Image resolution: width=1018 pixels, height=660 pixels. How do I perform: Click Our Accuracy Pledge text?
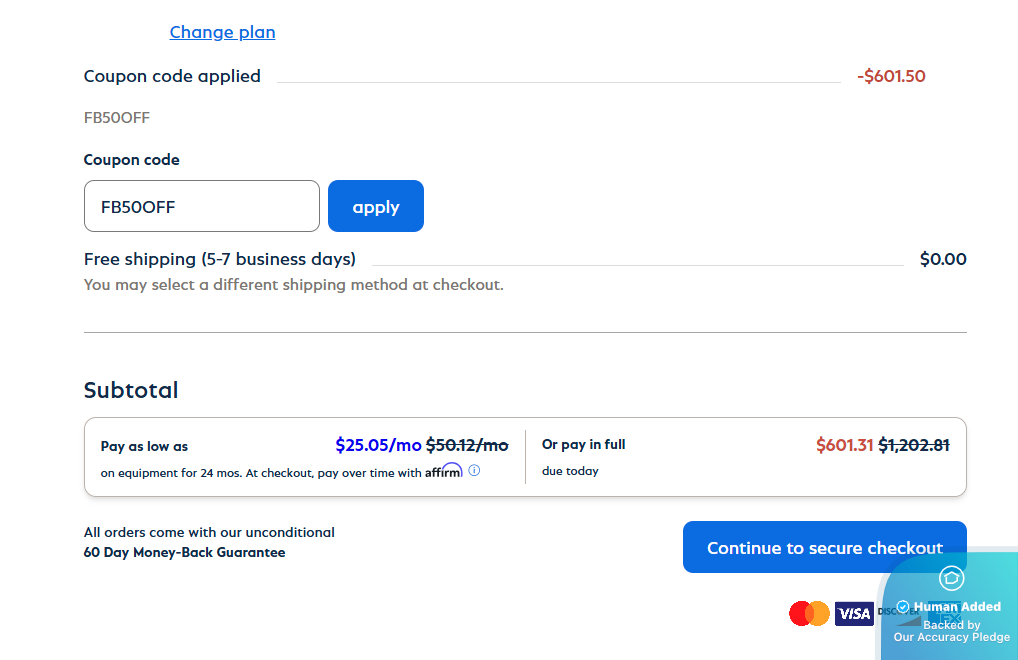point(951,637)
